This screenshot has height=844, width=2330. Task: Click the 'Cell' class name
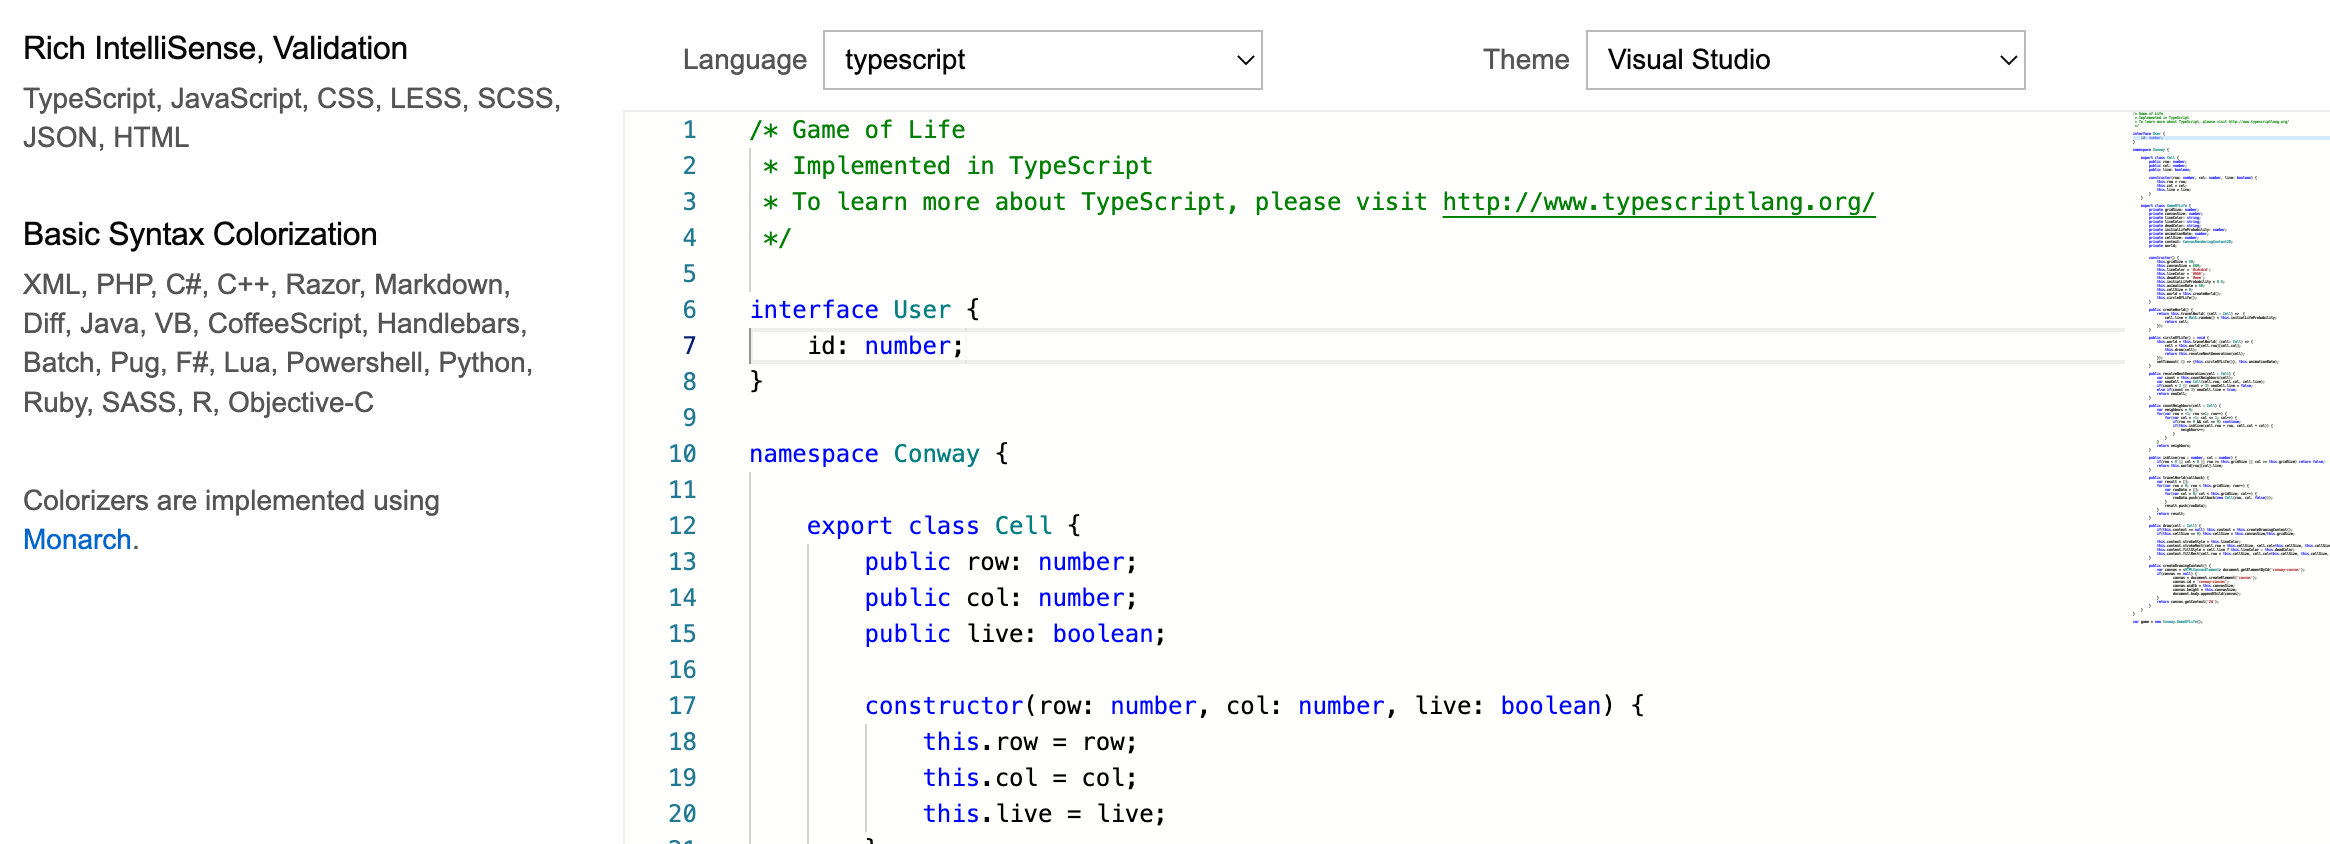[x=1023, y=526]
